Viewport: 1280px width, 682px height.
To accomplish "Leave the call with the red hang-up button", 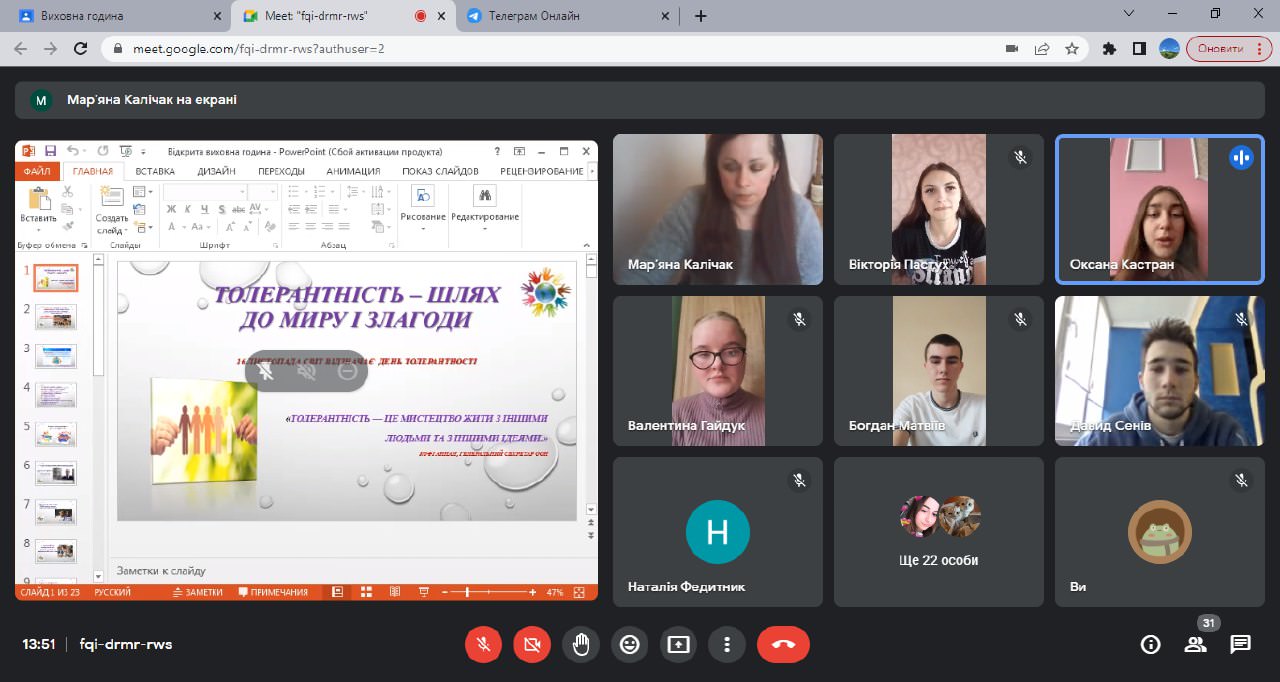I will click(x=783, y=644).
